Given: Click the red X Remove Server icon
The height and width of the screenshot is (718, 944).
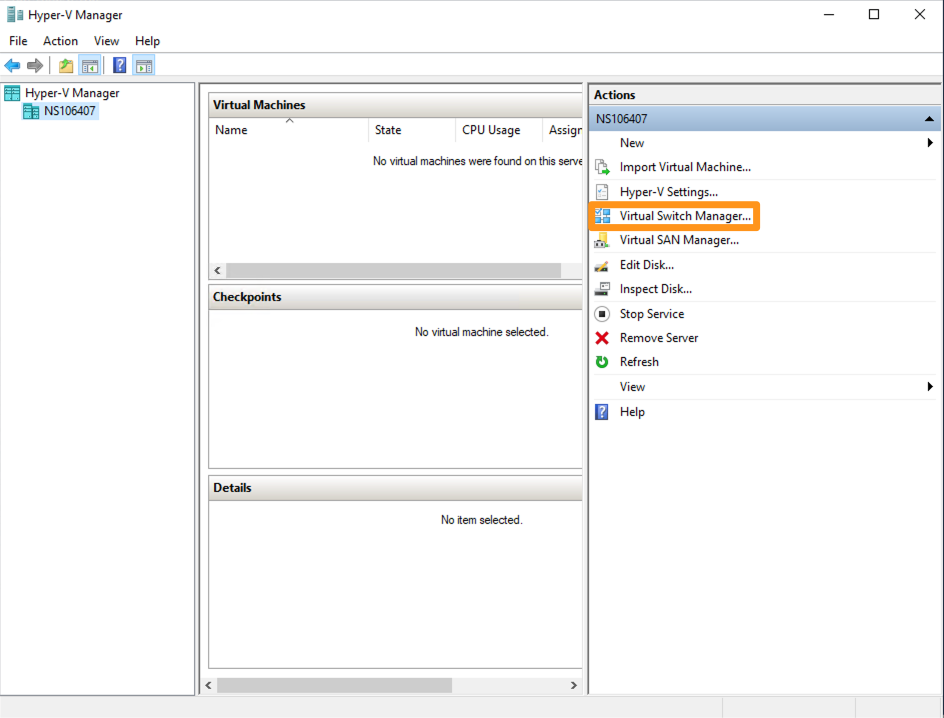Looking at the screenshot, I should (x=602, y=338).
